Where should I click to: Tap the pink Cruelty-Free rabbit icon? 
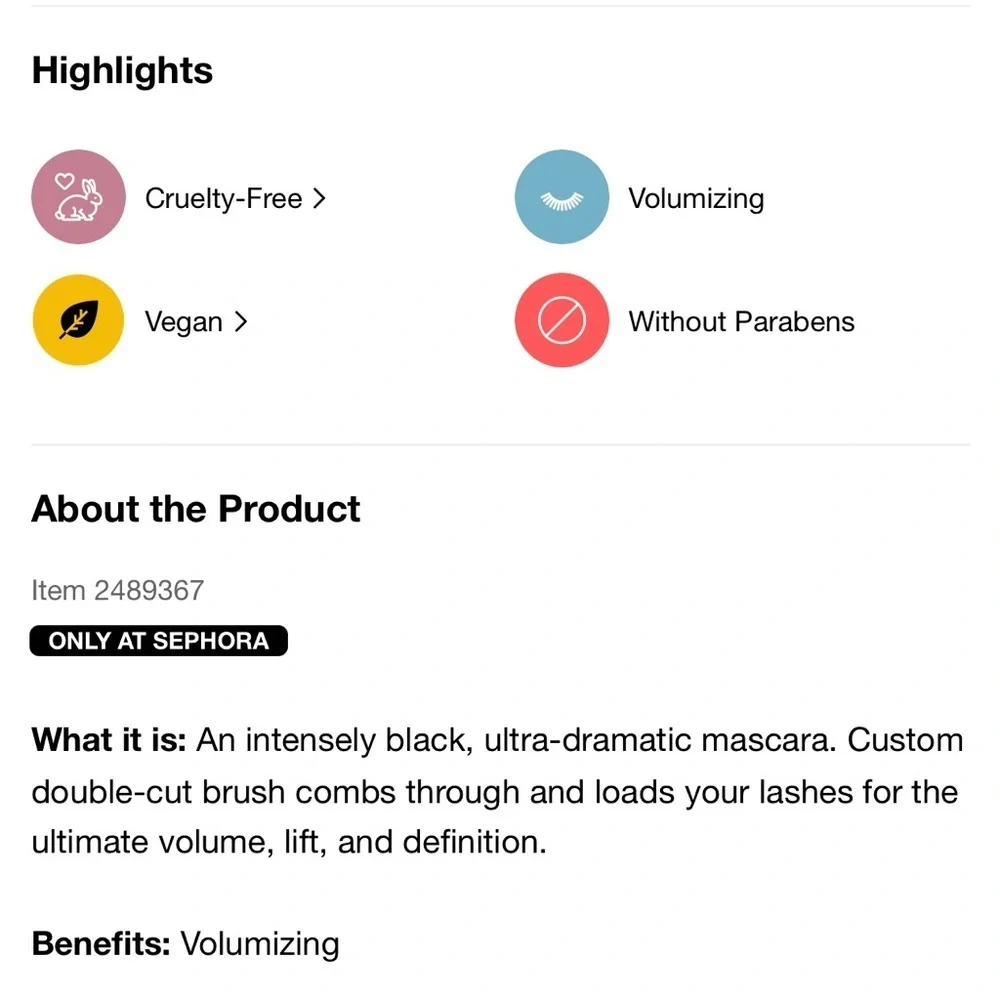pos(78,197)
